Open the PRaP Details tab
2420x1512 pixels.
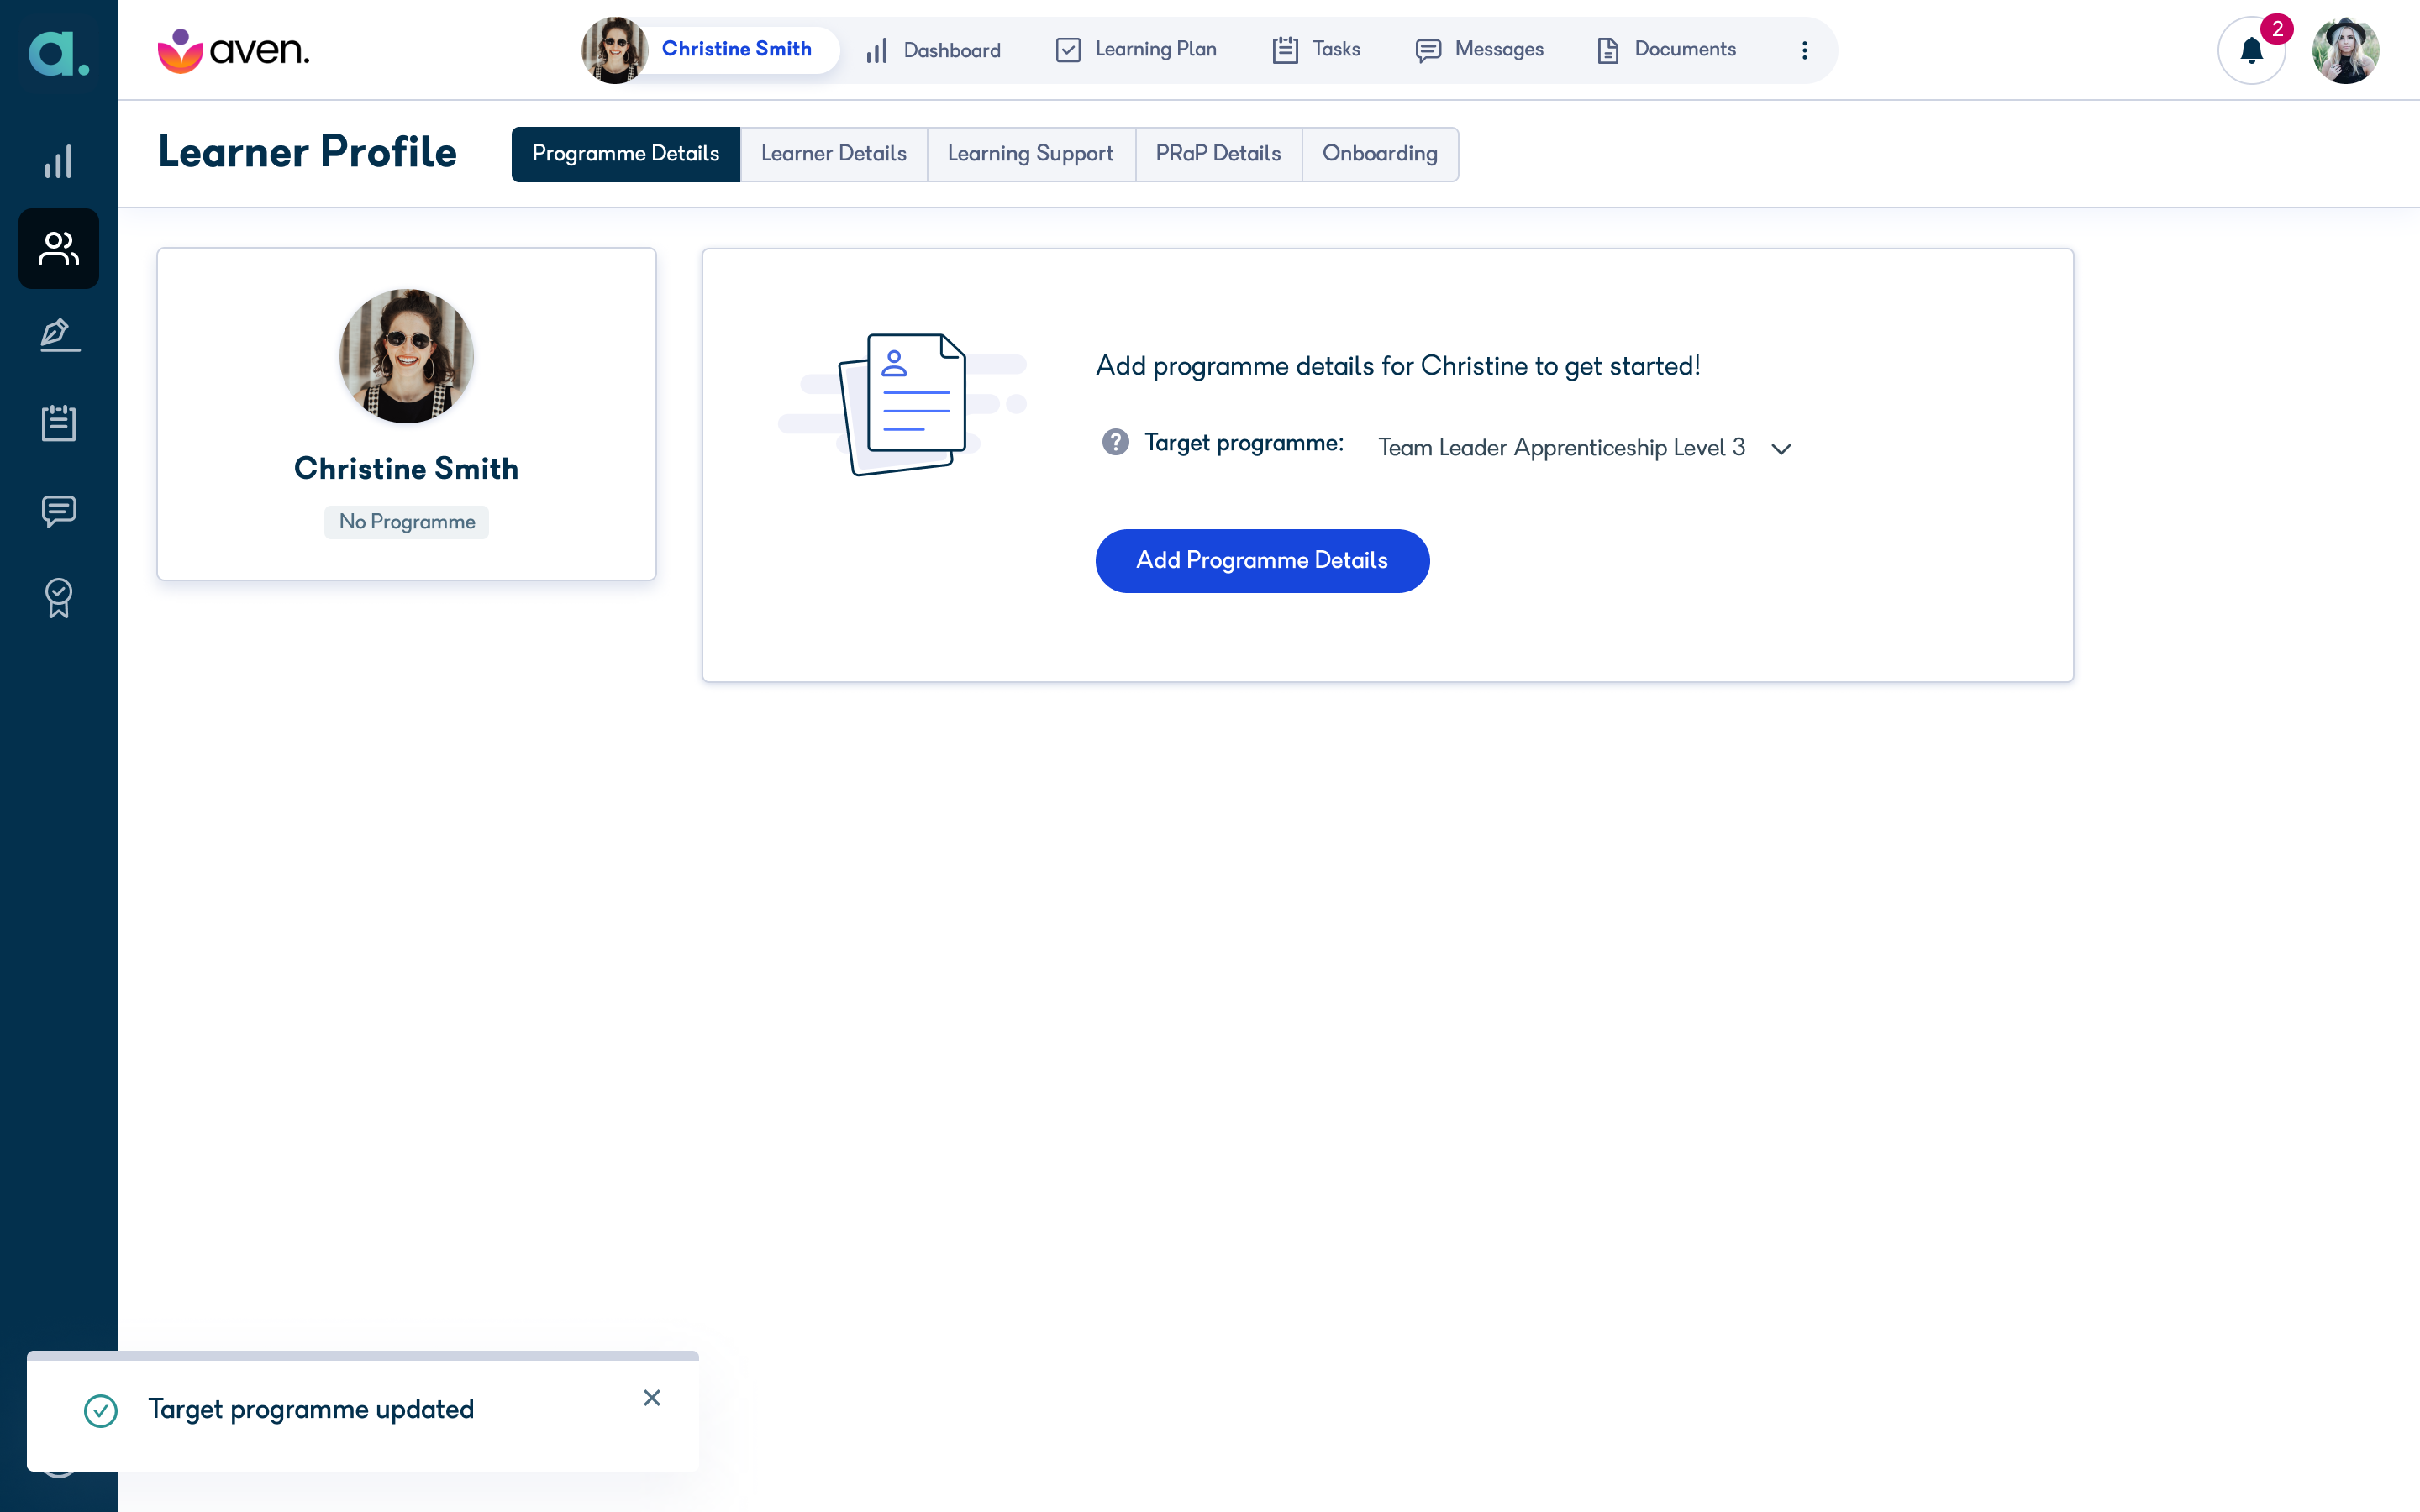click(x=1218, y=154)
